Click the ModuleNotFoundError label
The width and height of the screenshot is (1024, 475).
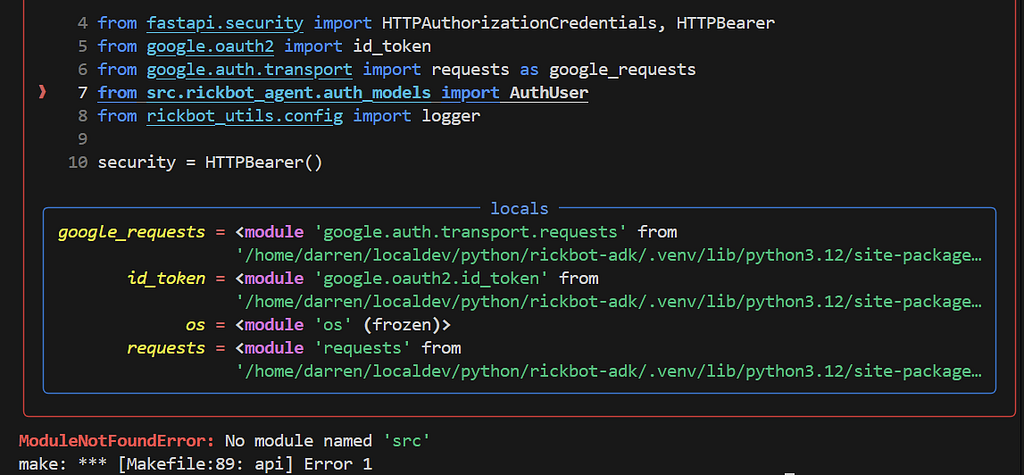pyautogui.click(x=116, y=441)
